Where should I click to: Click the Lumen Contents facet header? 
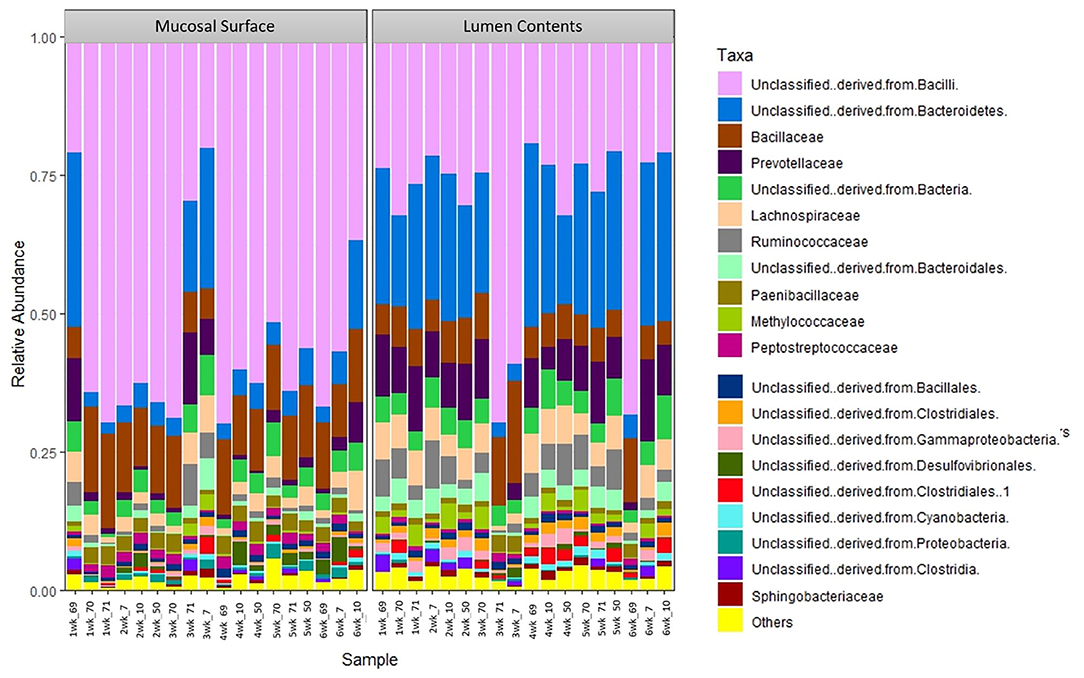tap(523, 26)
